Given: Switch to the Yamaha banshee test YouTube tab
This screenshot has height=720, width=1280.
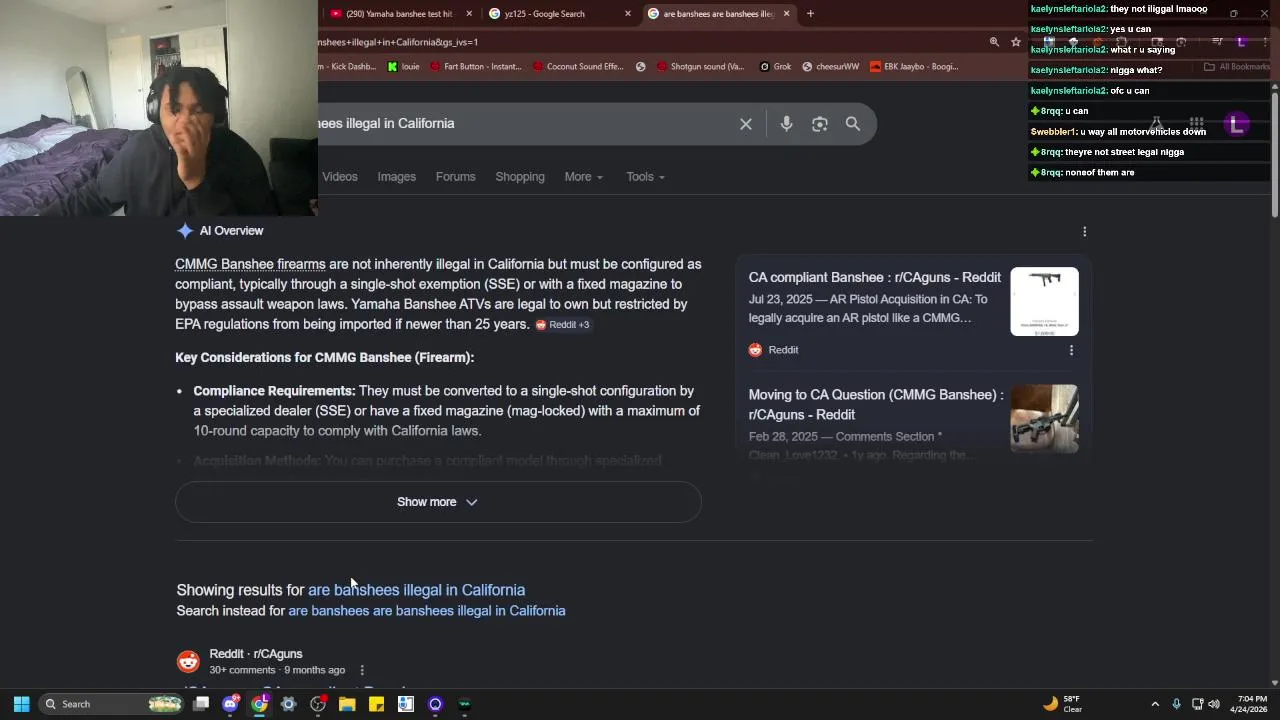Looking at the screenshot, I should 400,14.
